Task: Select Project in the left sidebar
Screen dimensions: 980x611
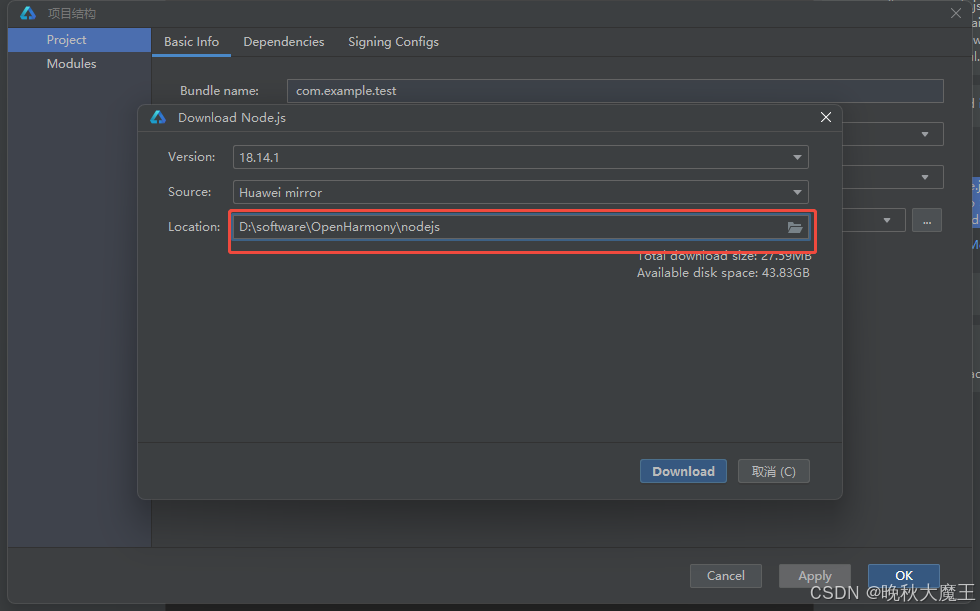Action: (66, 39)
